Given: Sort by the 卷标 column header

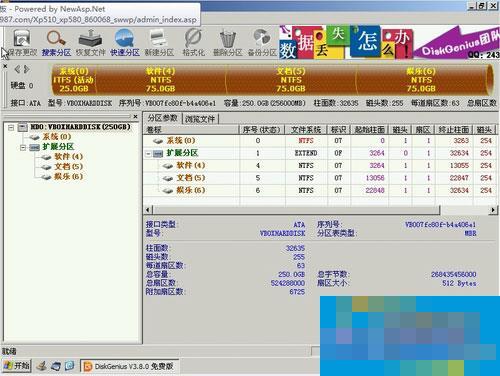Looking at the screenshot, I should 191,129.
